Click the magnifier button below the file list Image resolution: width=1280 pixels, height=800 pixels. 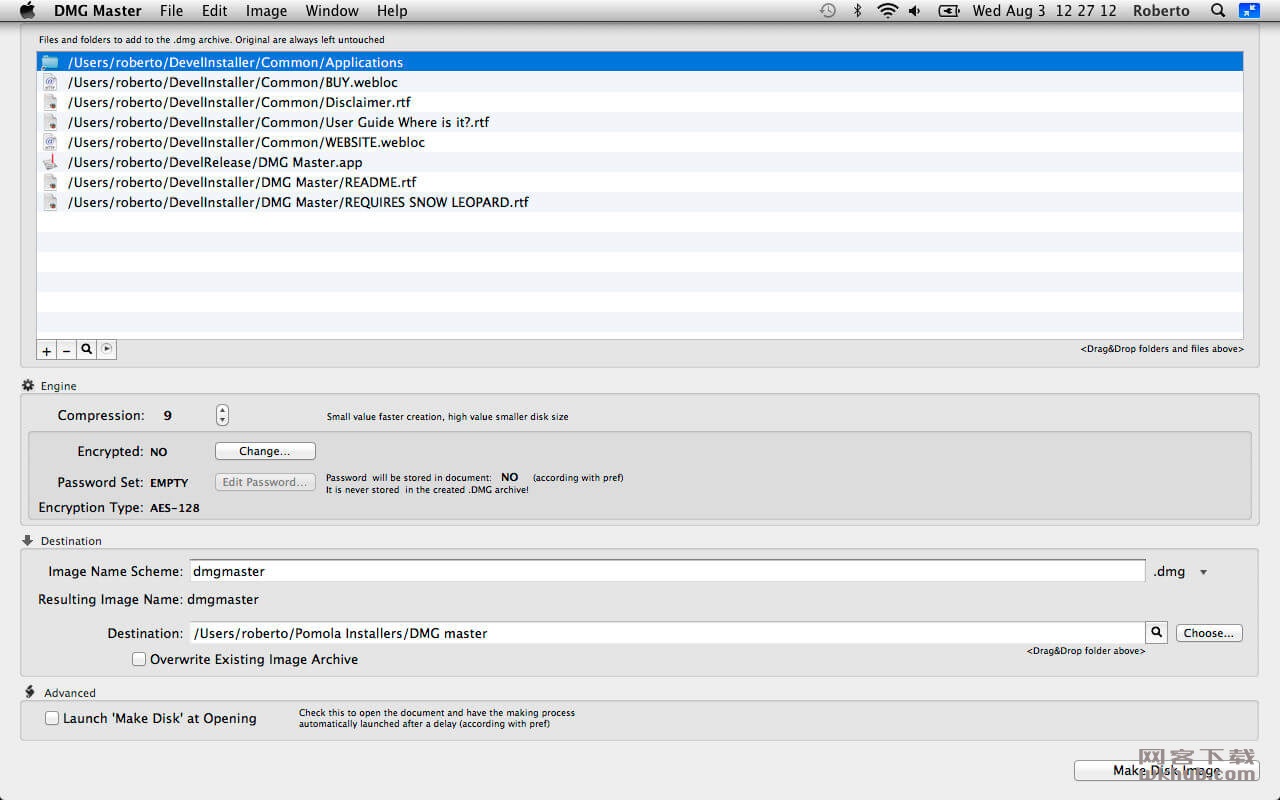pos(87,350)
